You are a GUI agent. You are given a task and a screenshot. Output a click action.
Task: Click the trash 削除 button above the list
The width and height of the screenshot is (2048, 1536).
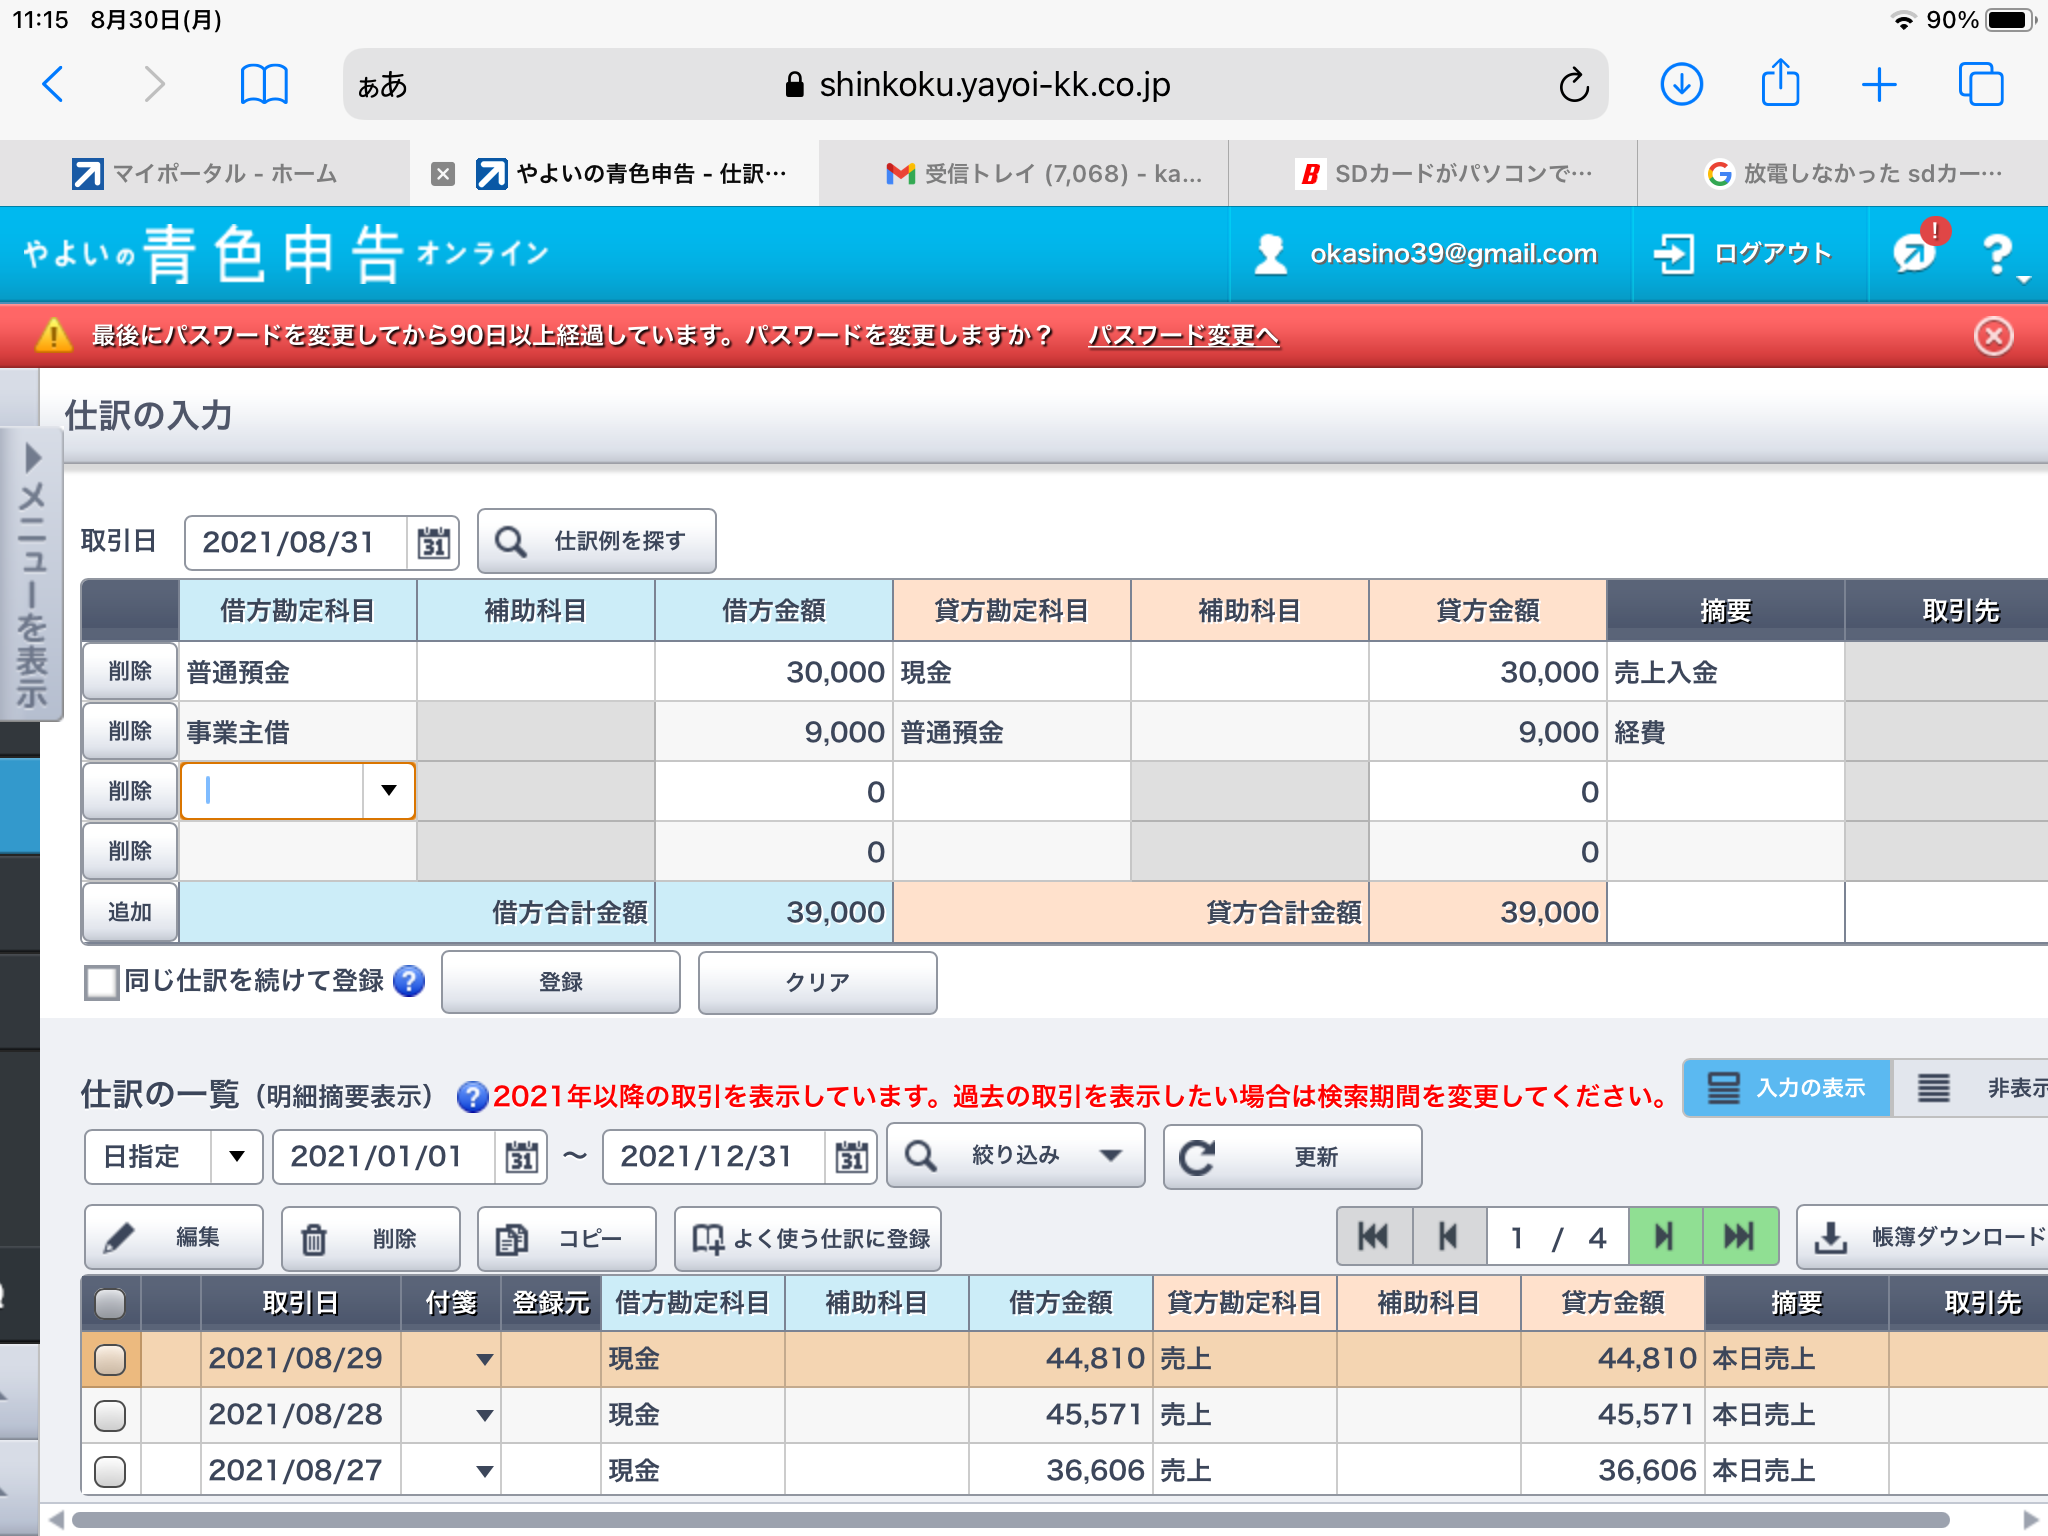pyautogui.click(x=370, y=1238)
